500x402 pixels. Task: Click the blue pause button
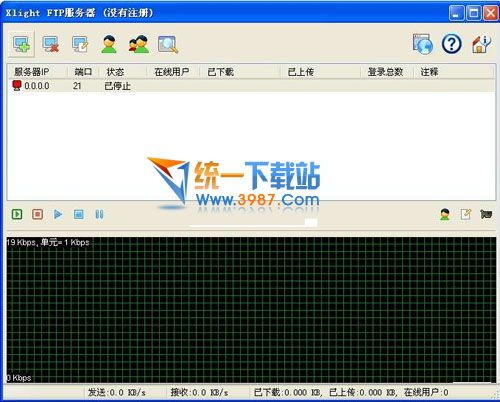(99, 214)
